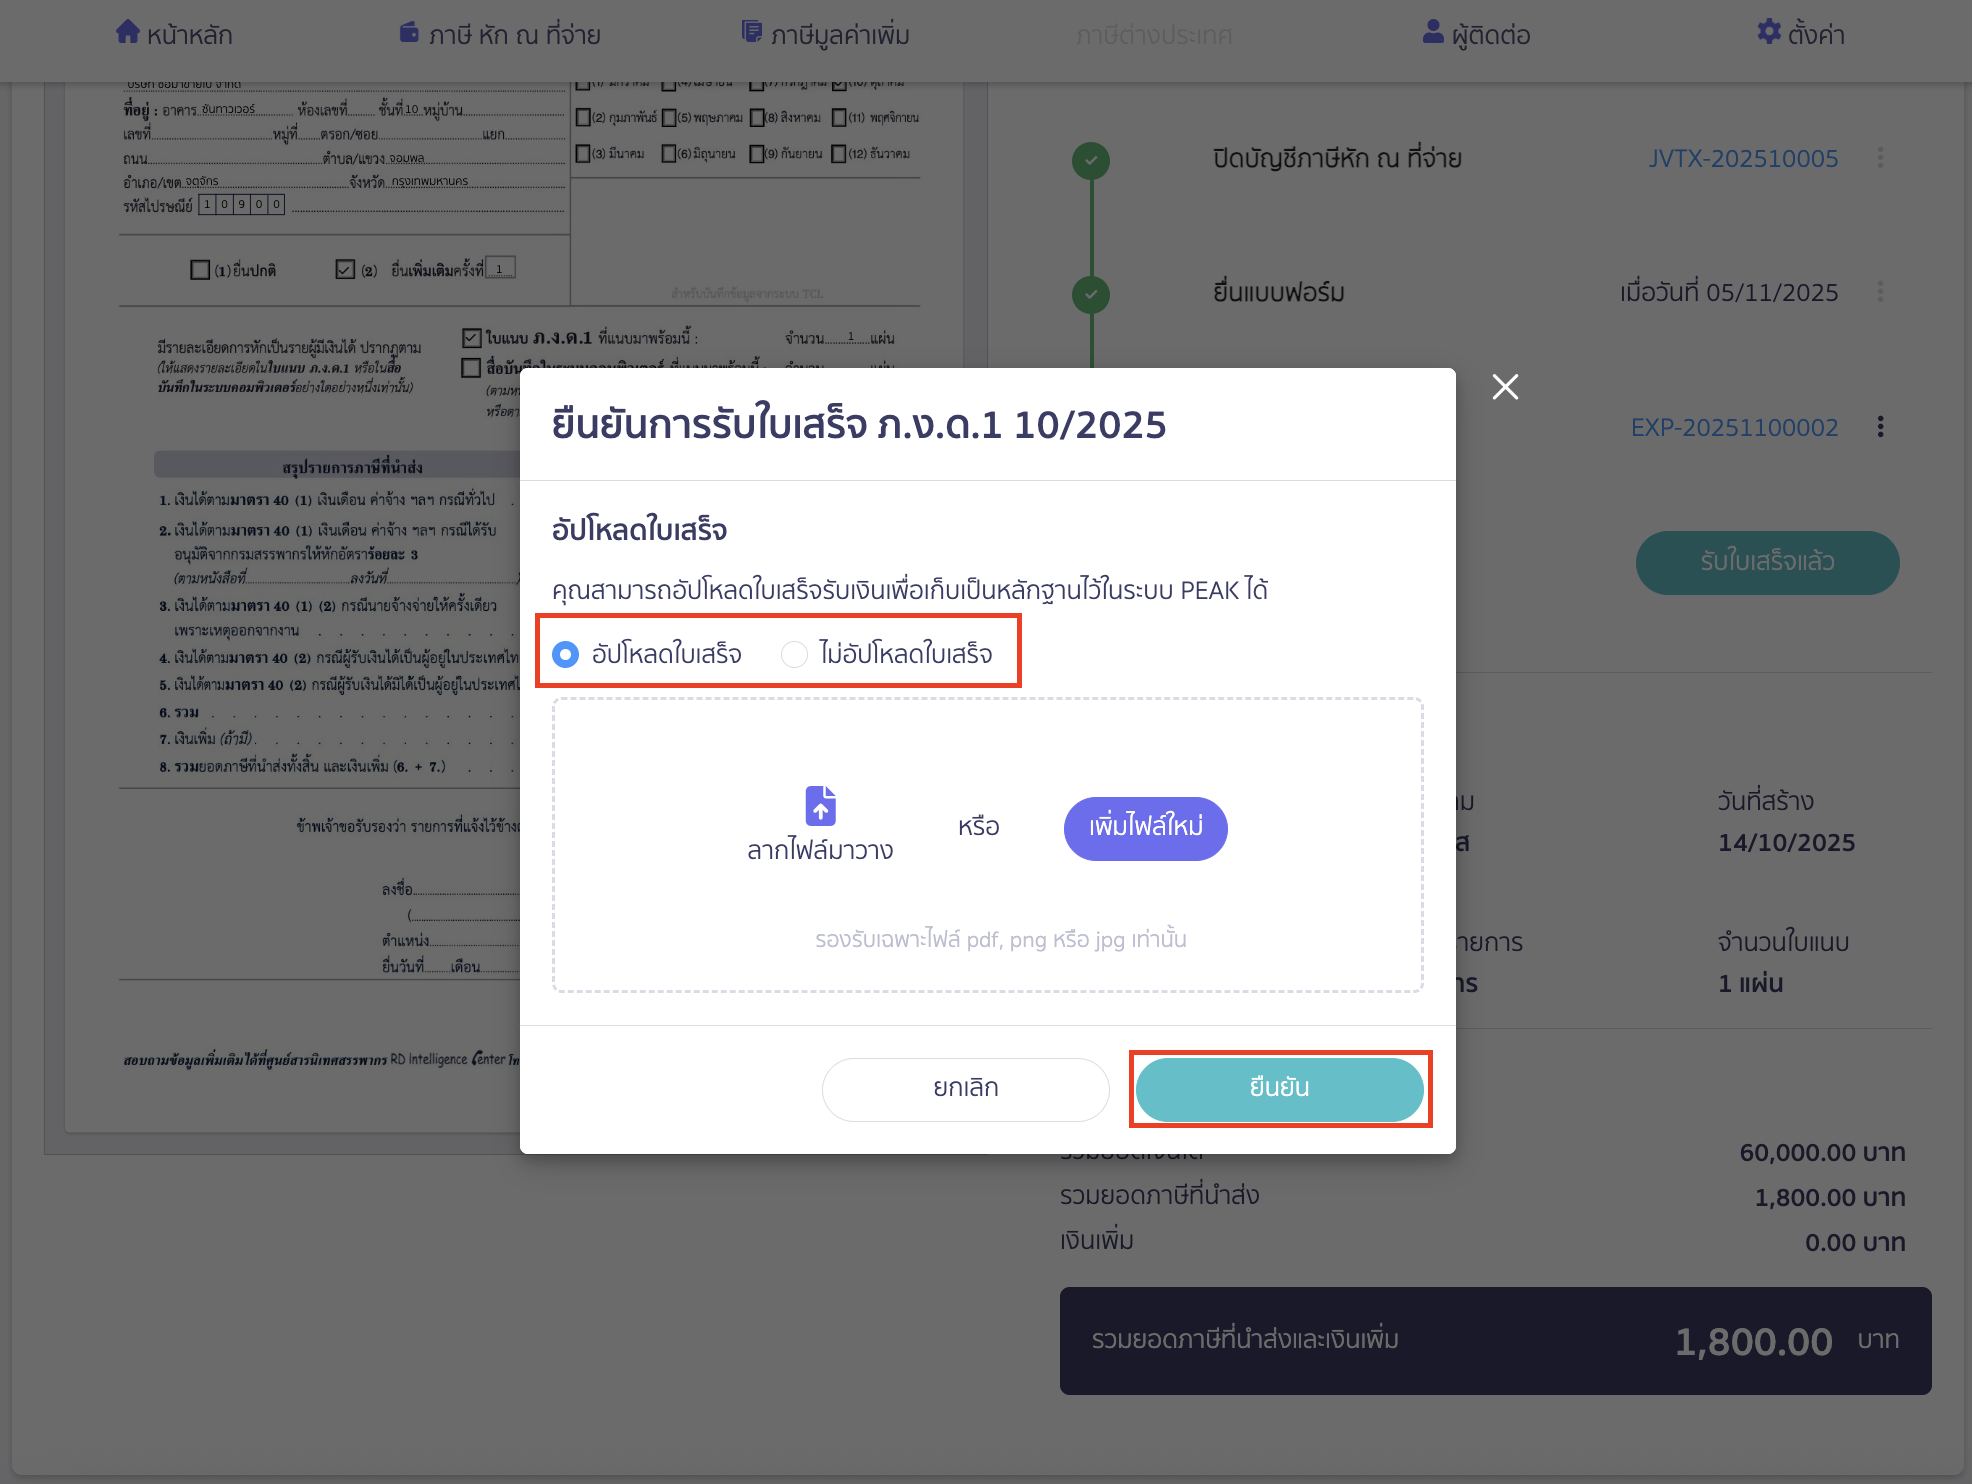
Task: Open the kebab menu next to EXP-20251100002
Action: point(1881,426)
